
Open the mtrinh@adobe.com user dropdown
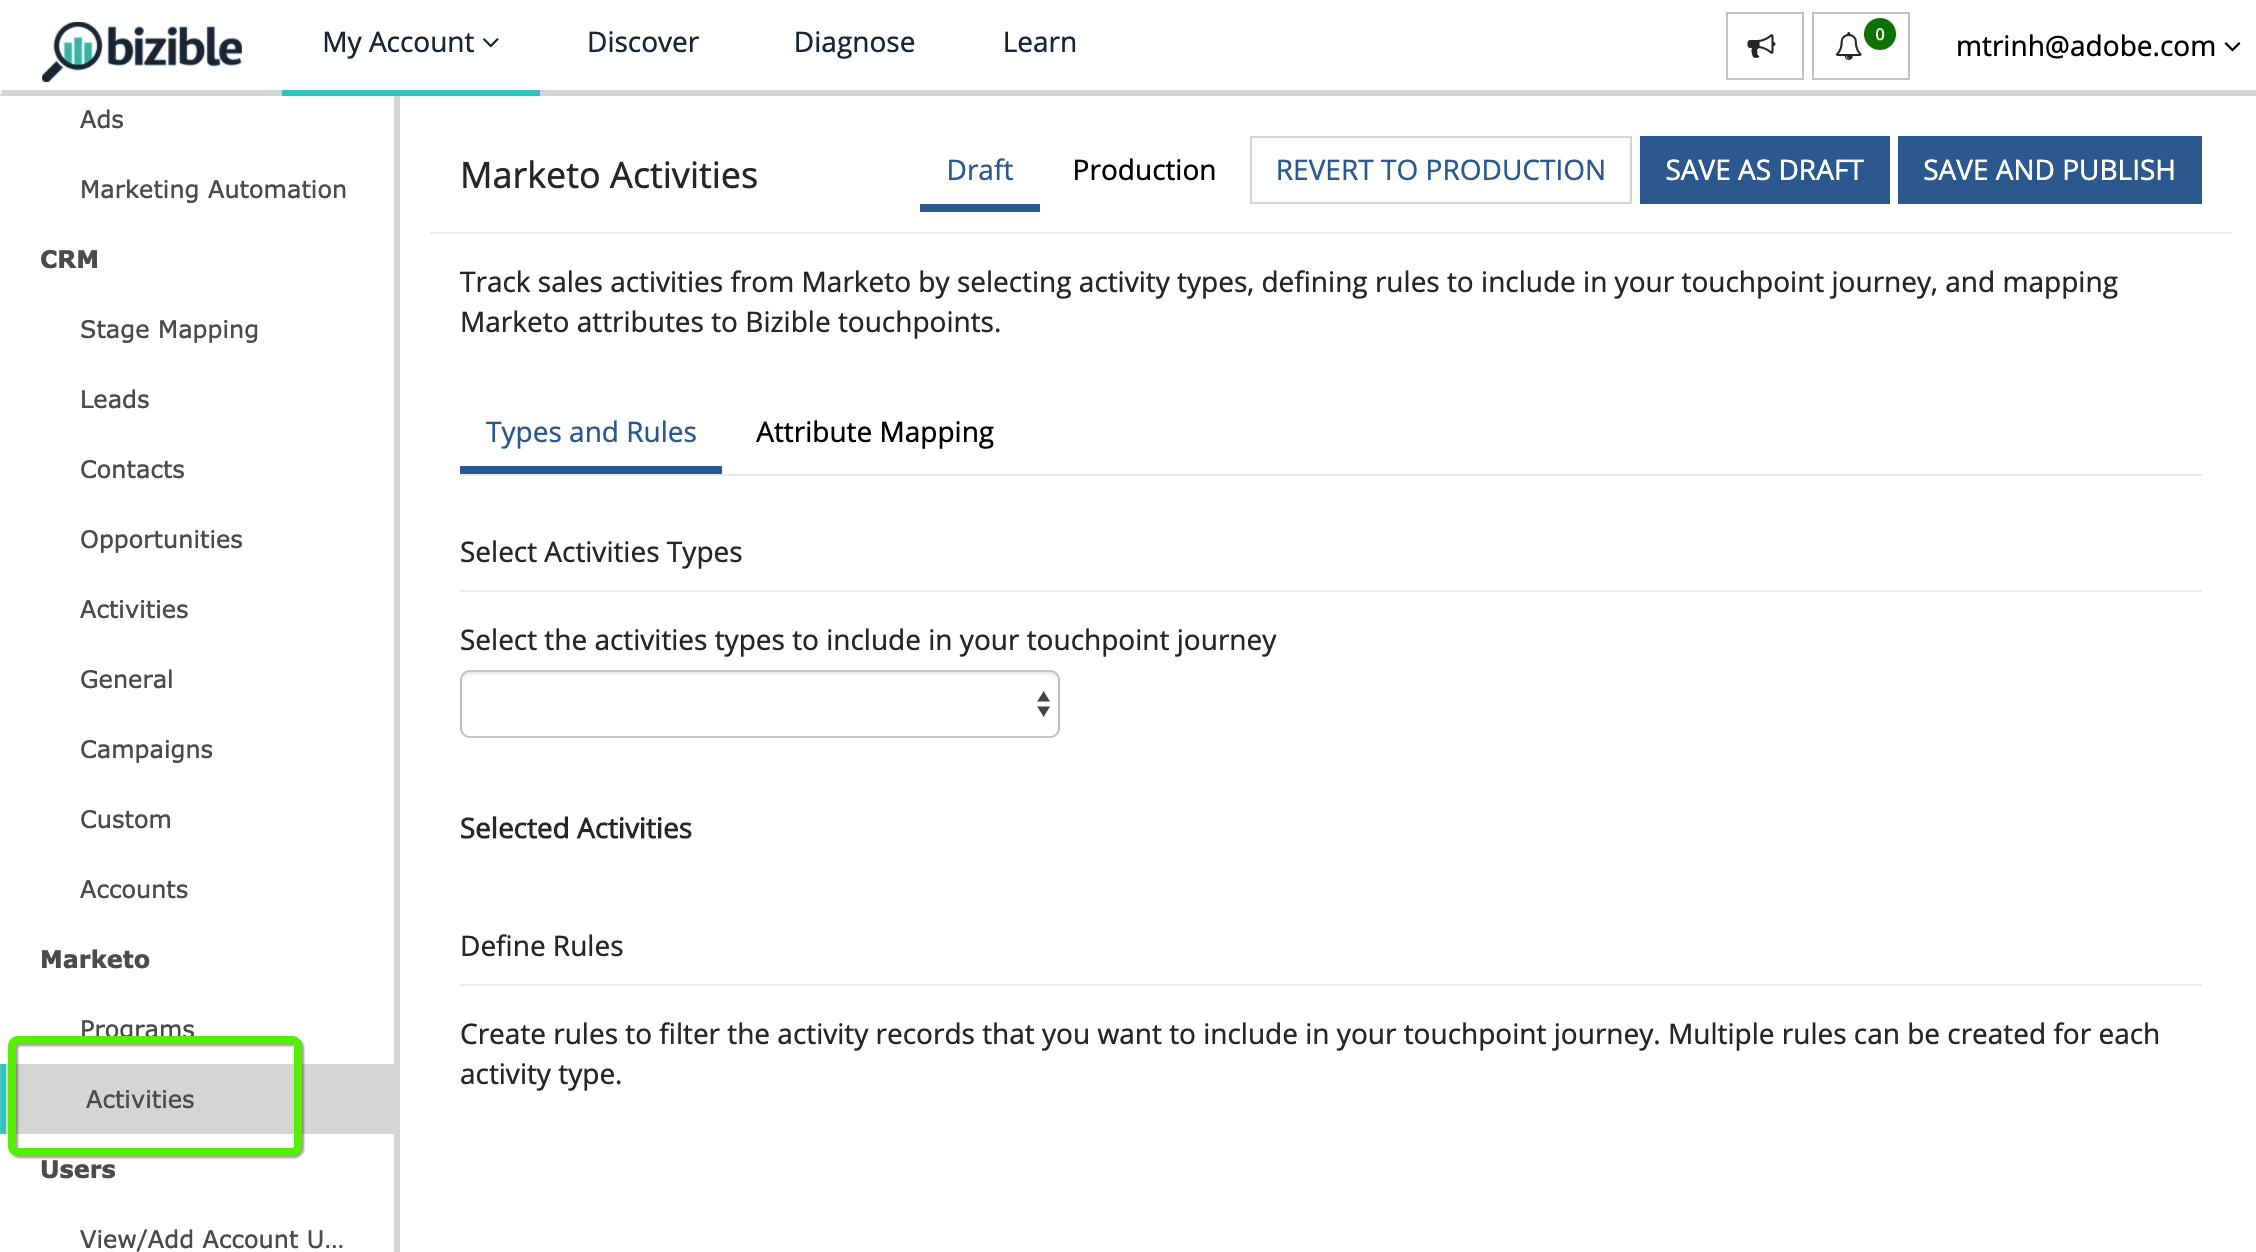tap(2097, 46)
